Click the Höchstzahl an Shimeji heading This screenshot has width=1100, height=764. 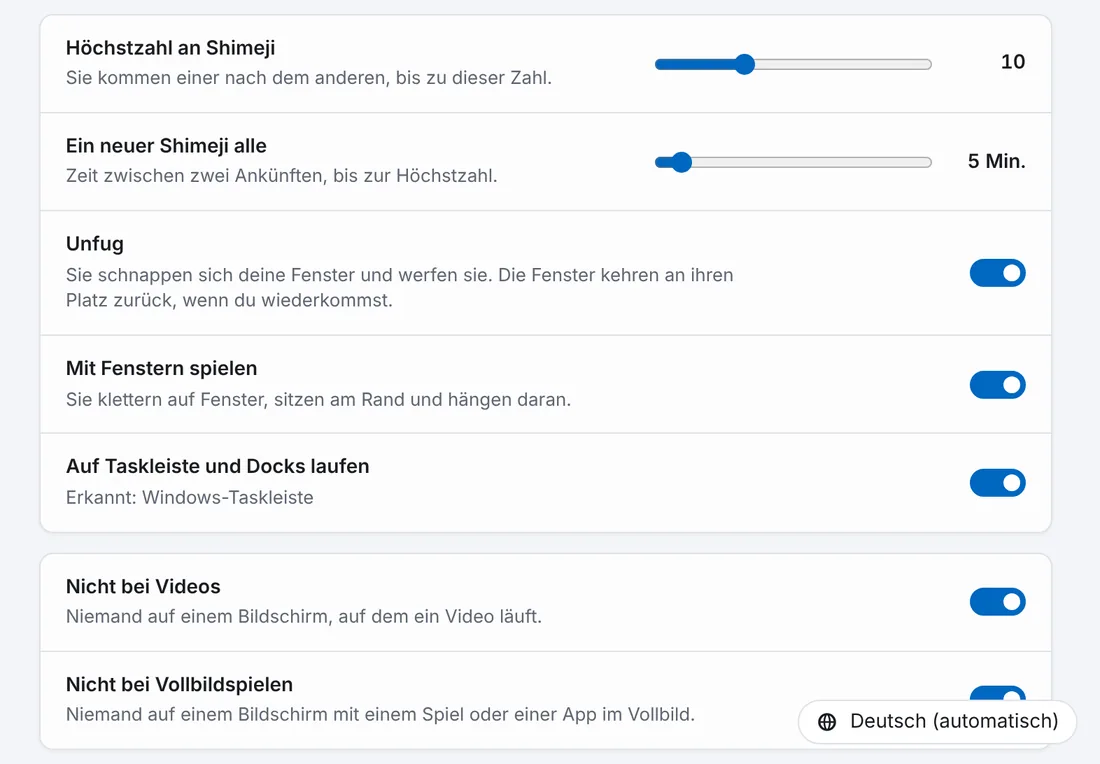[x=170, y=48]
